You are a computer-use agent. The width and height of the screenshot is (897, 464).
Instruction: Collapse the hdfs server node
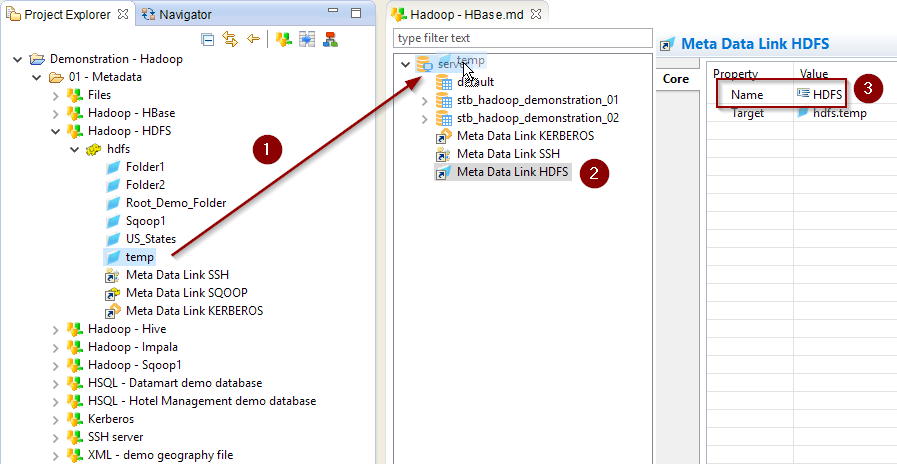tap(74, 149)
